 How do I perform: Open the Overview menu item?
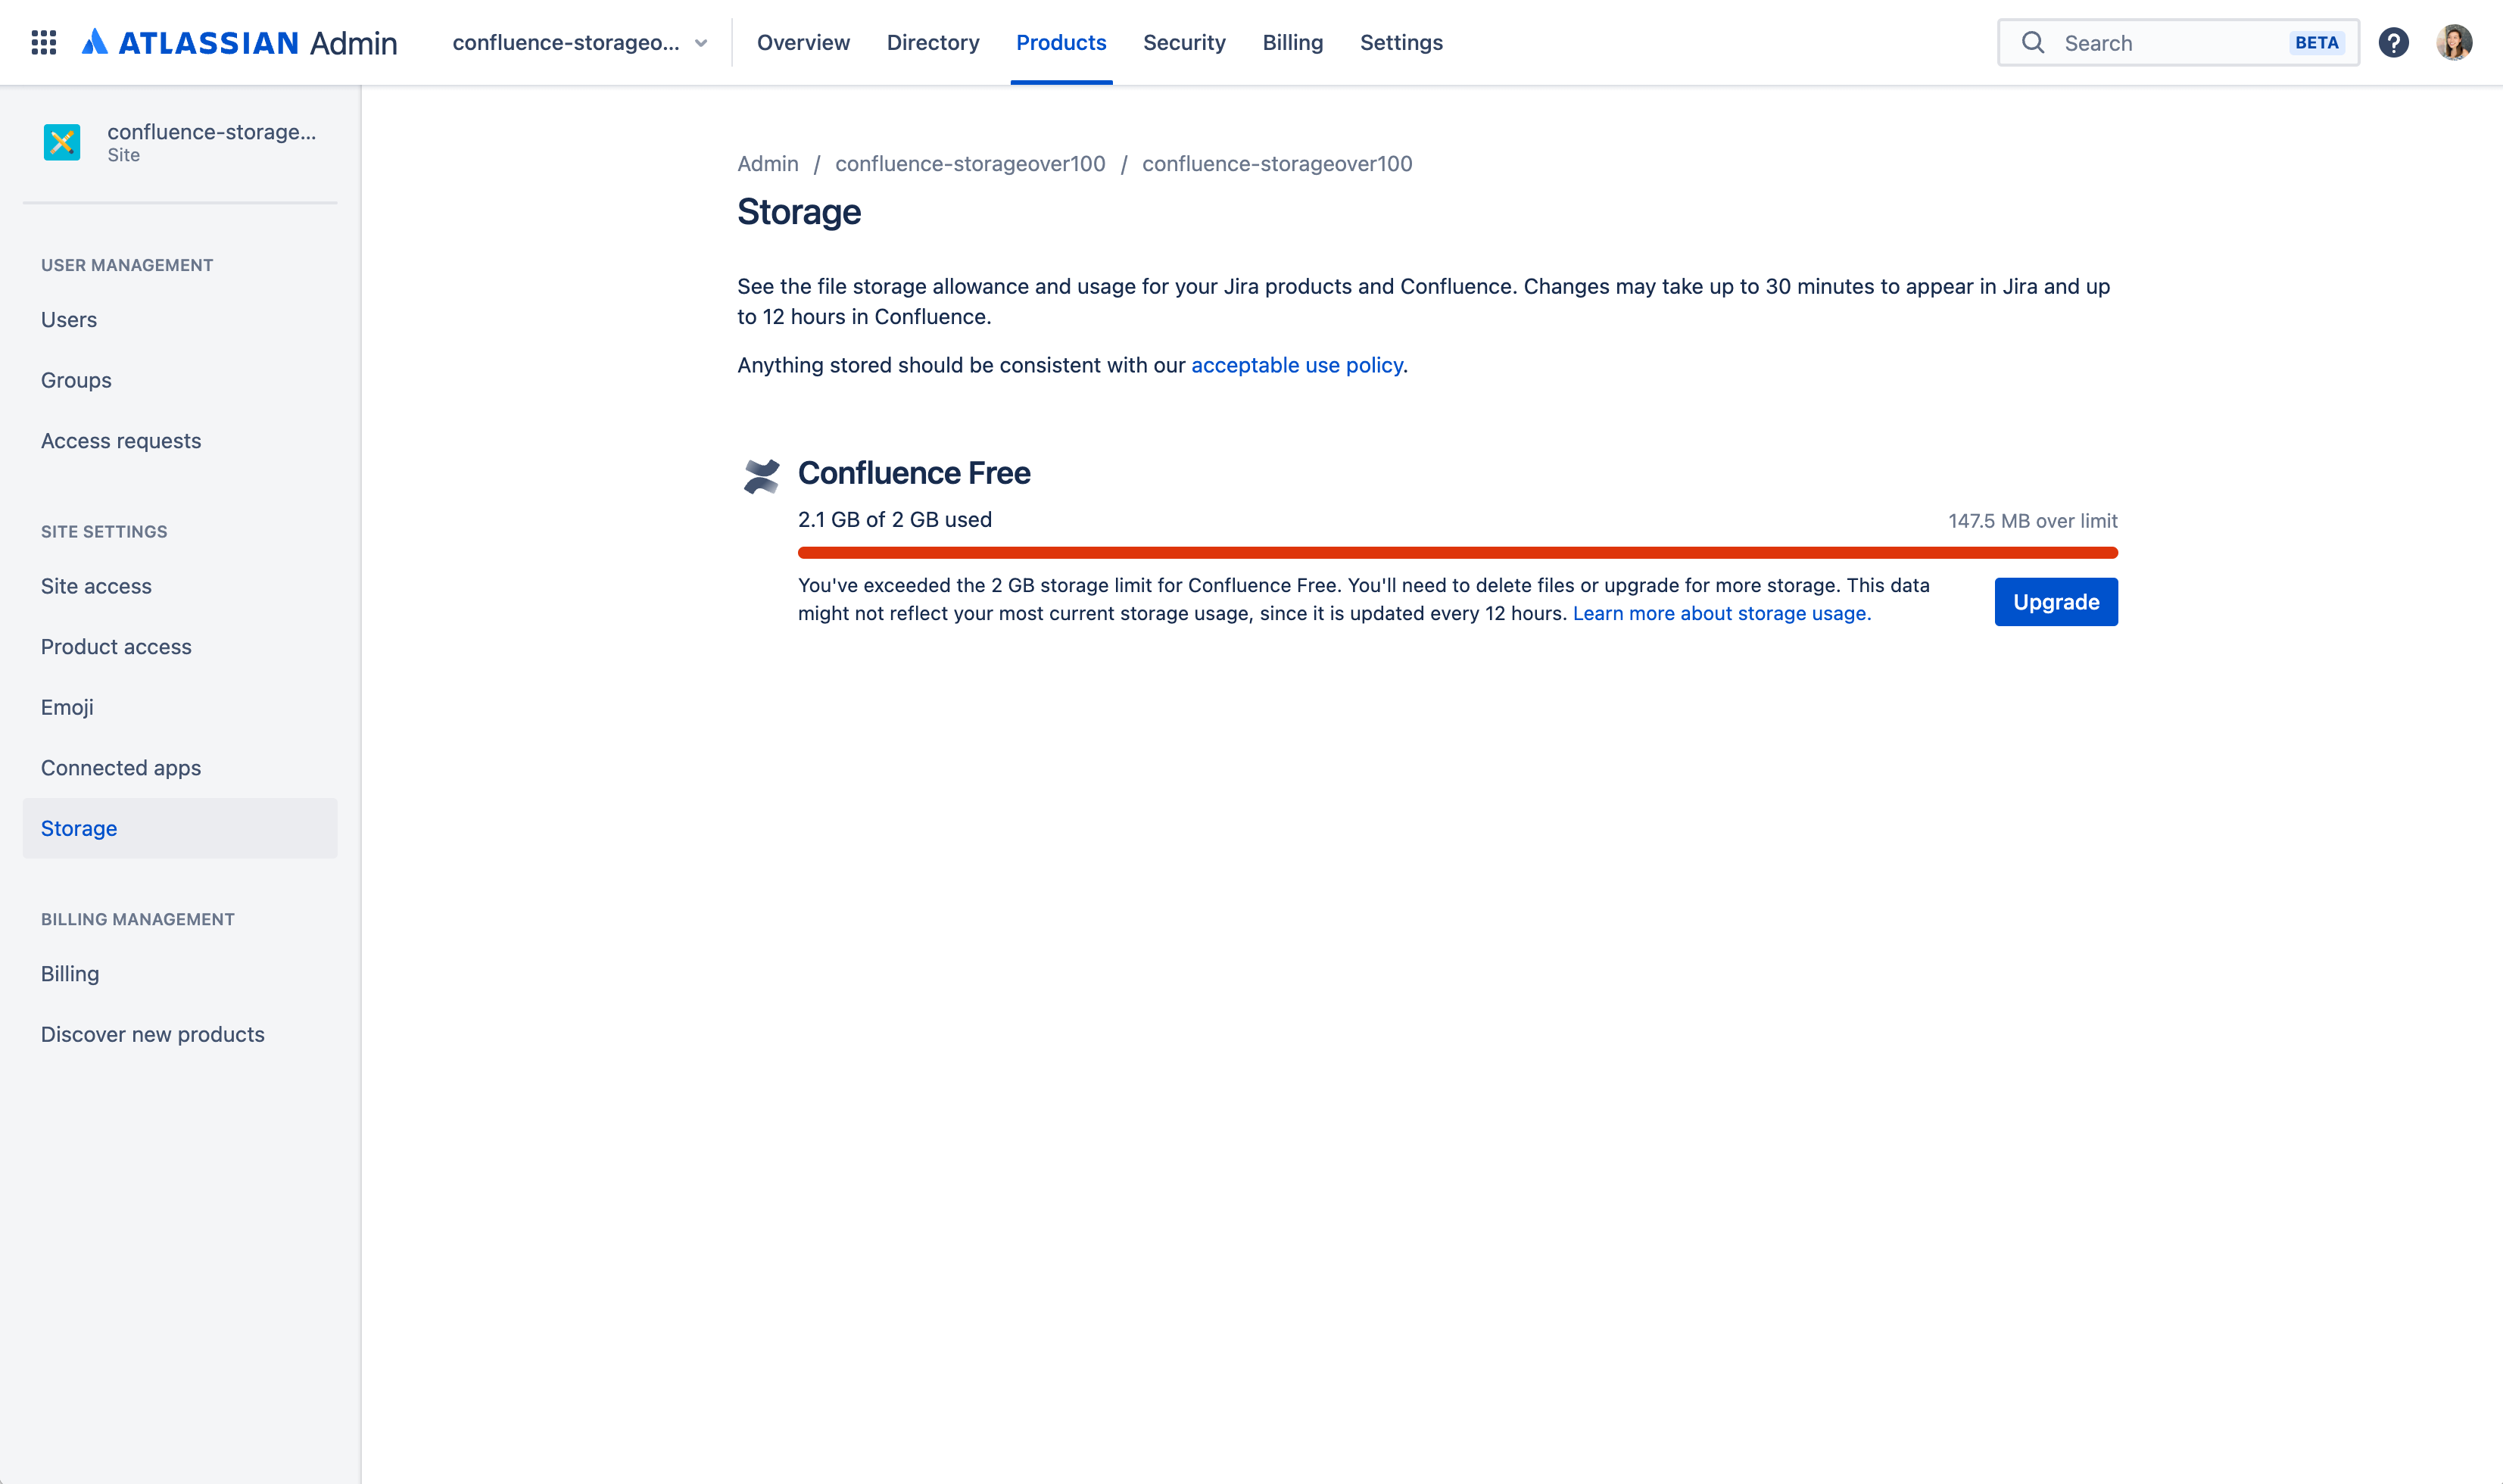(802, 41)
